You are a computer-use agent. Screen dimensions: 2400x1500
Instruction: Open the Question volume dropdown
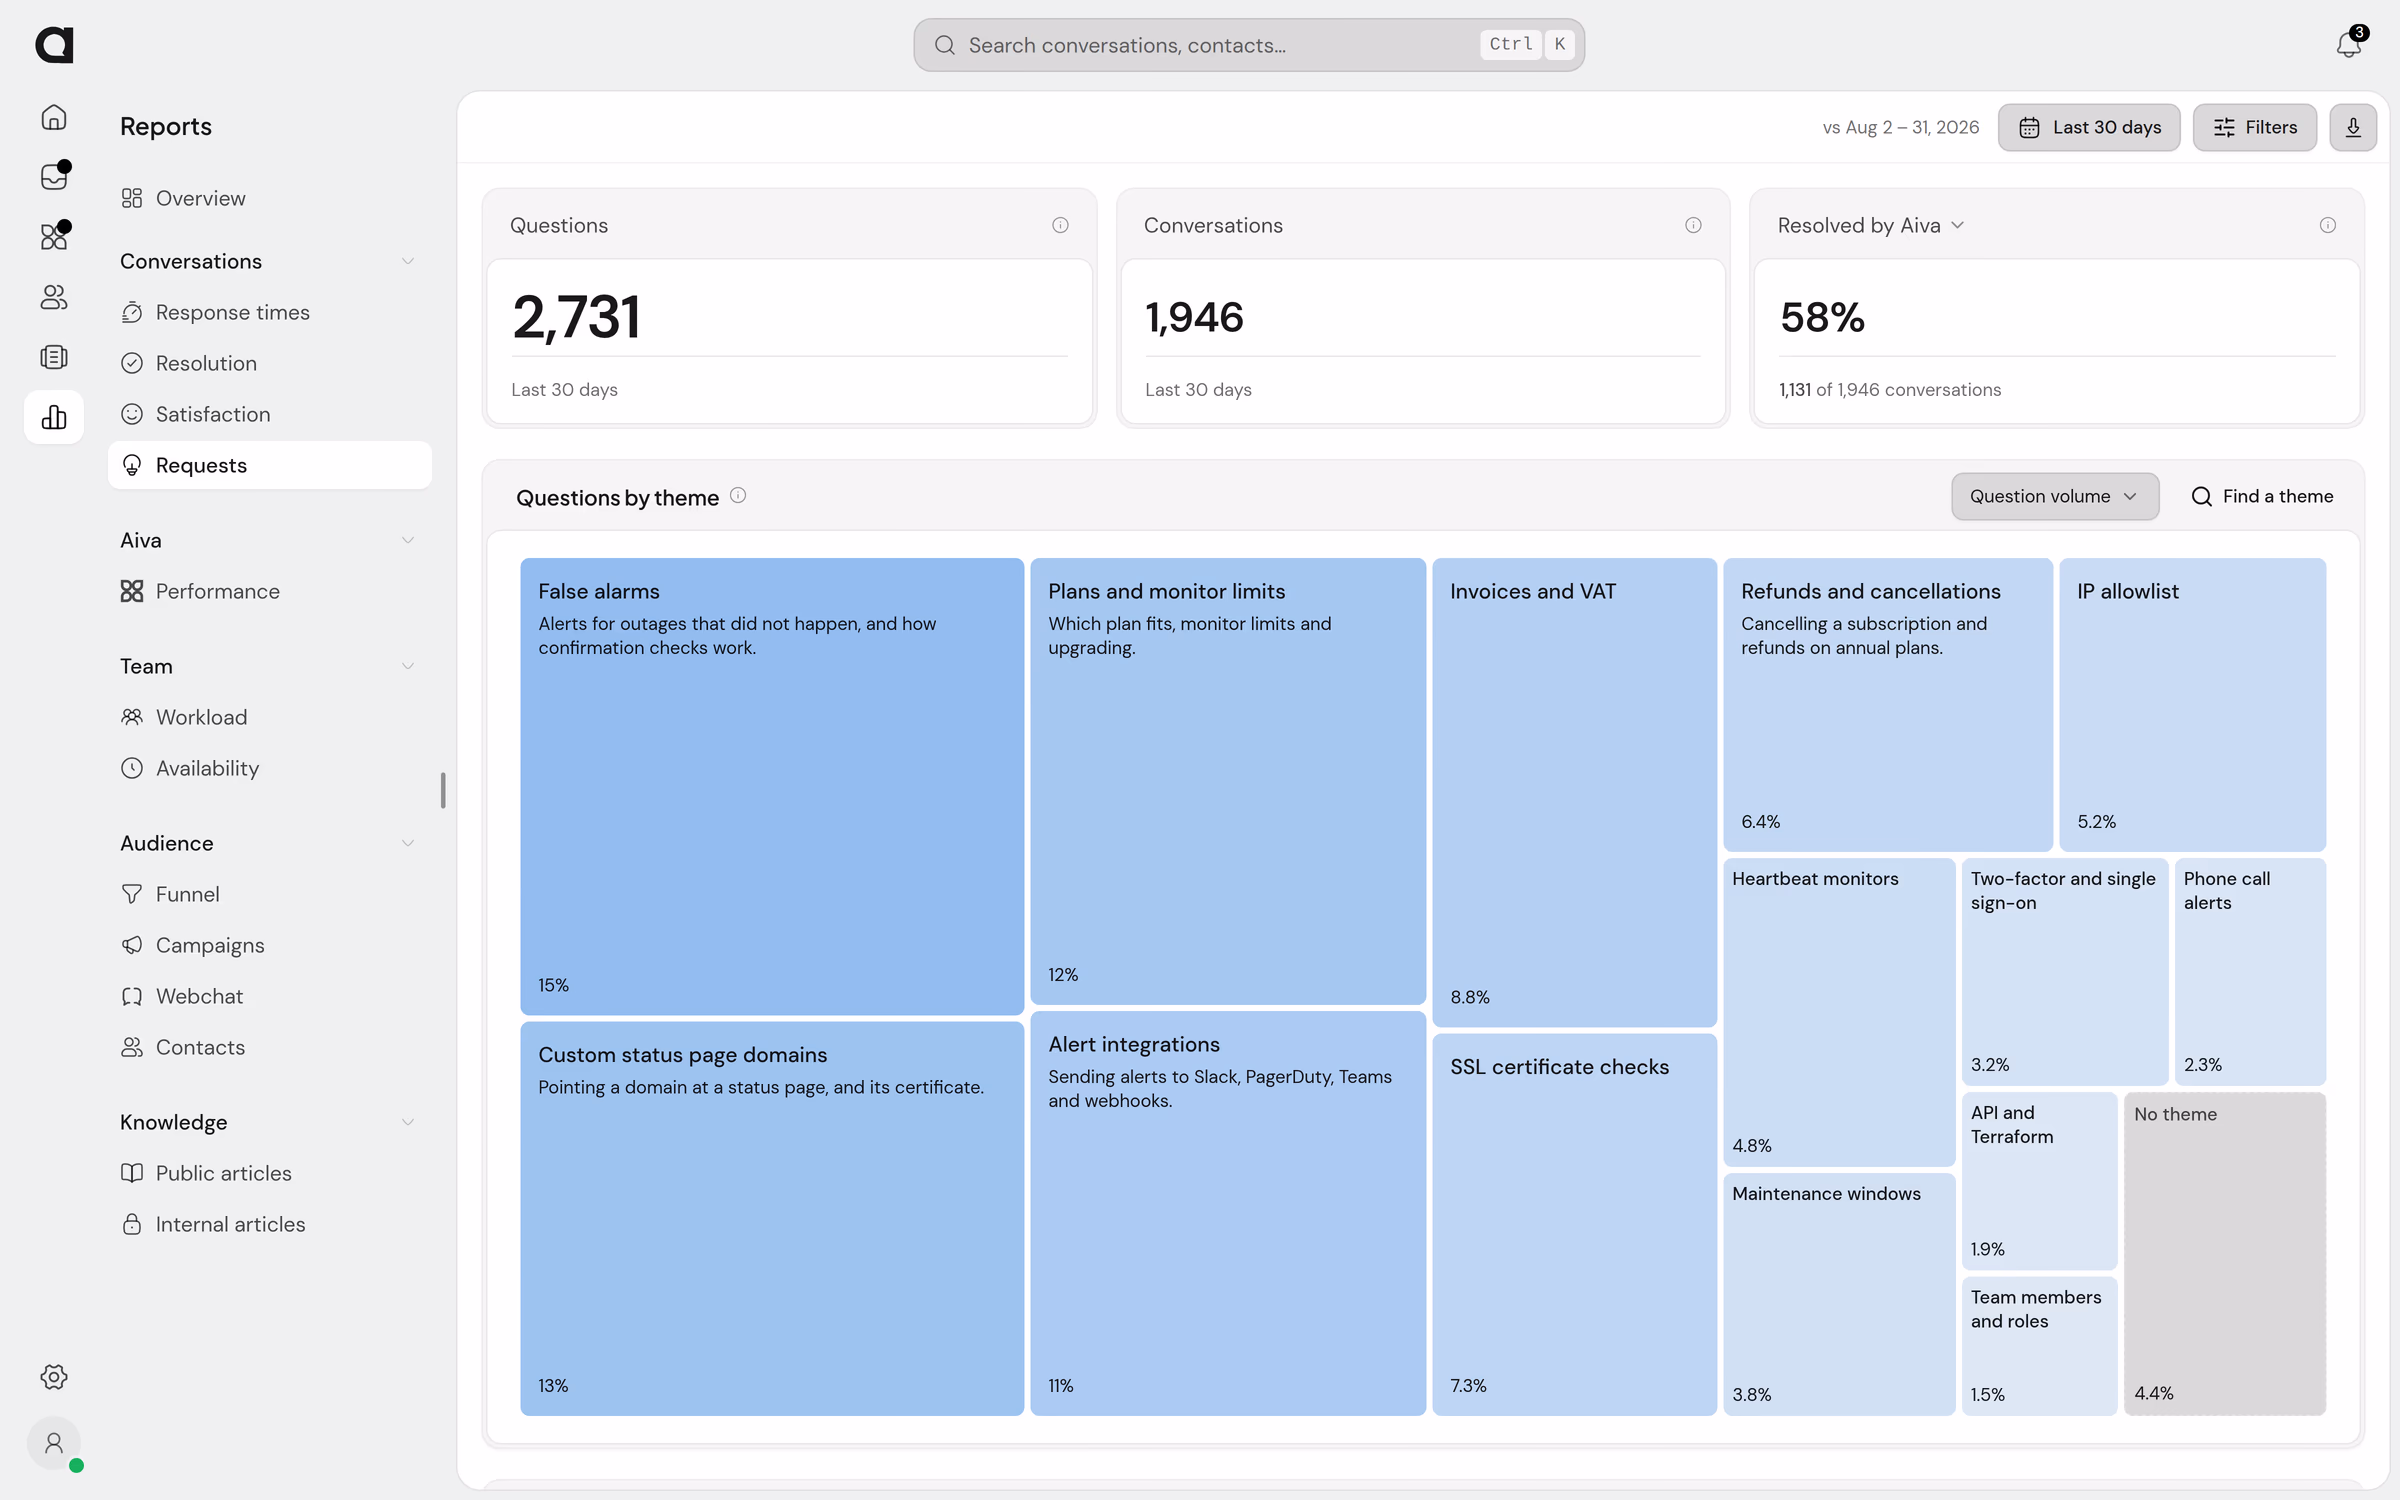(x=2055, y=496)
